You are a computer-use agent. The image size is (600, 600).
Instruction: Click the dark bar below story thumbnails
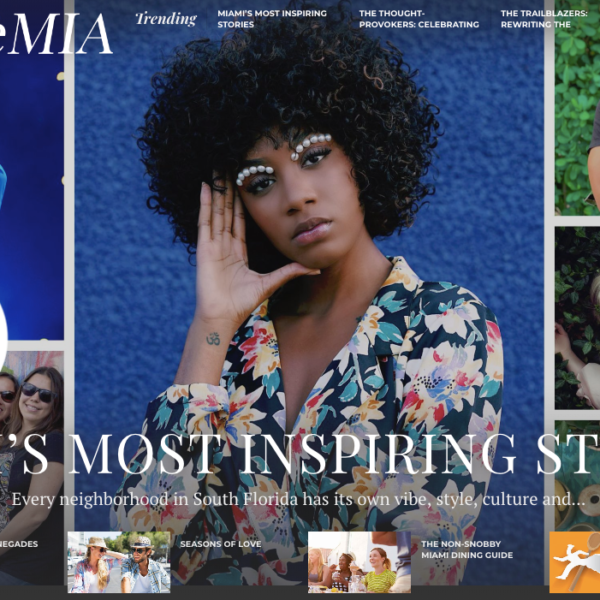pyautogui.click(x=300, y=593)
